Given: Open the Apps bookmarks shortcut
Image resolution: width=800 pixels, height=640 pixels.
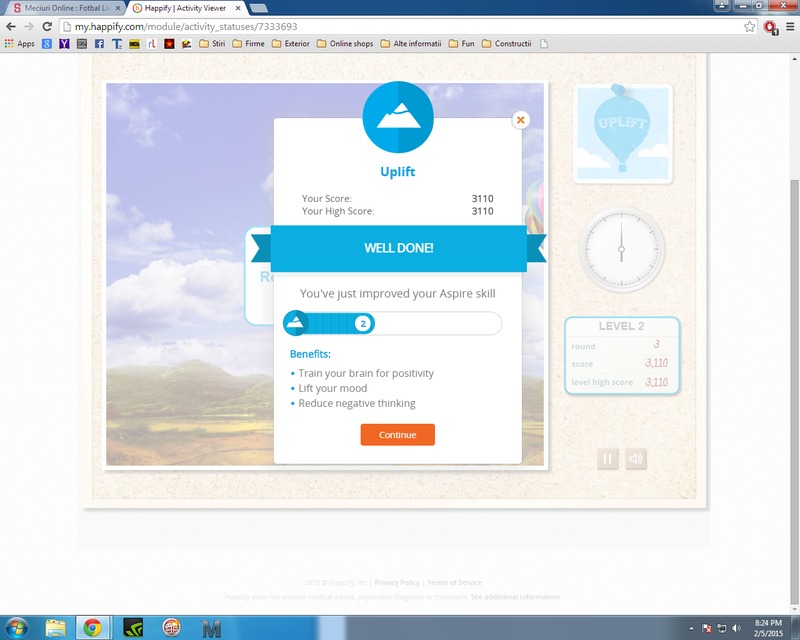Looking at the screenshot, I should [19, 44].
